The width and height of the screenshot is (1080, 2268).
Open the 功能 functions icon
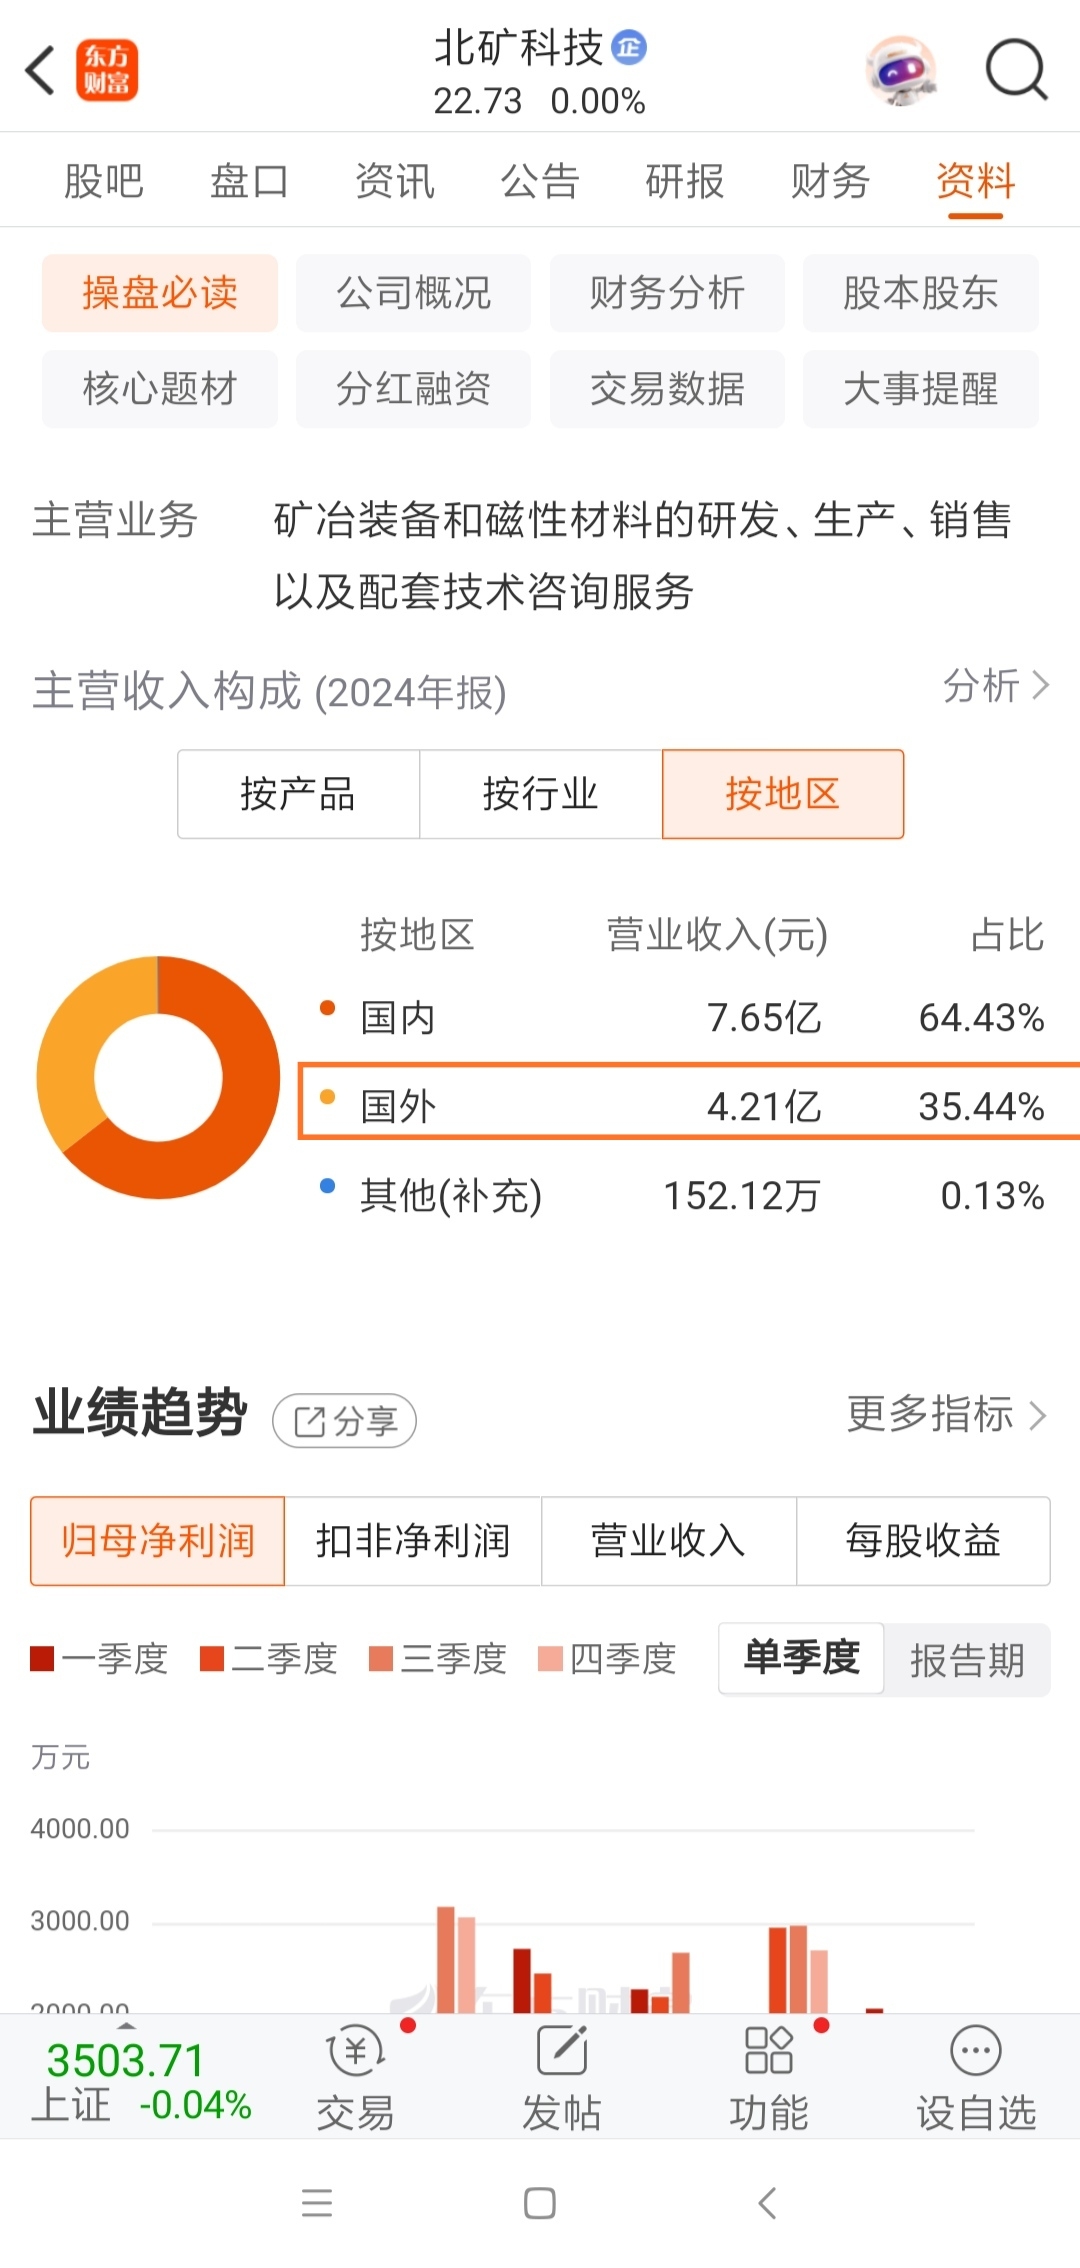[769, 2050]
